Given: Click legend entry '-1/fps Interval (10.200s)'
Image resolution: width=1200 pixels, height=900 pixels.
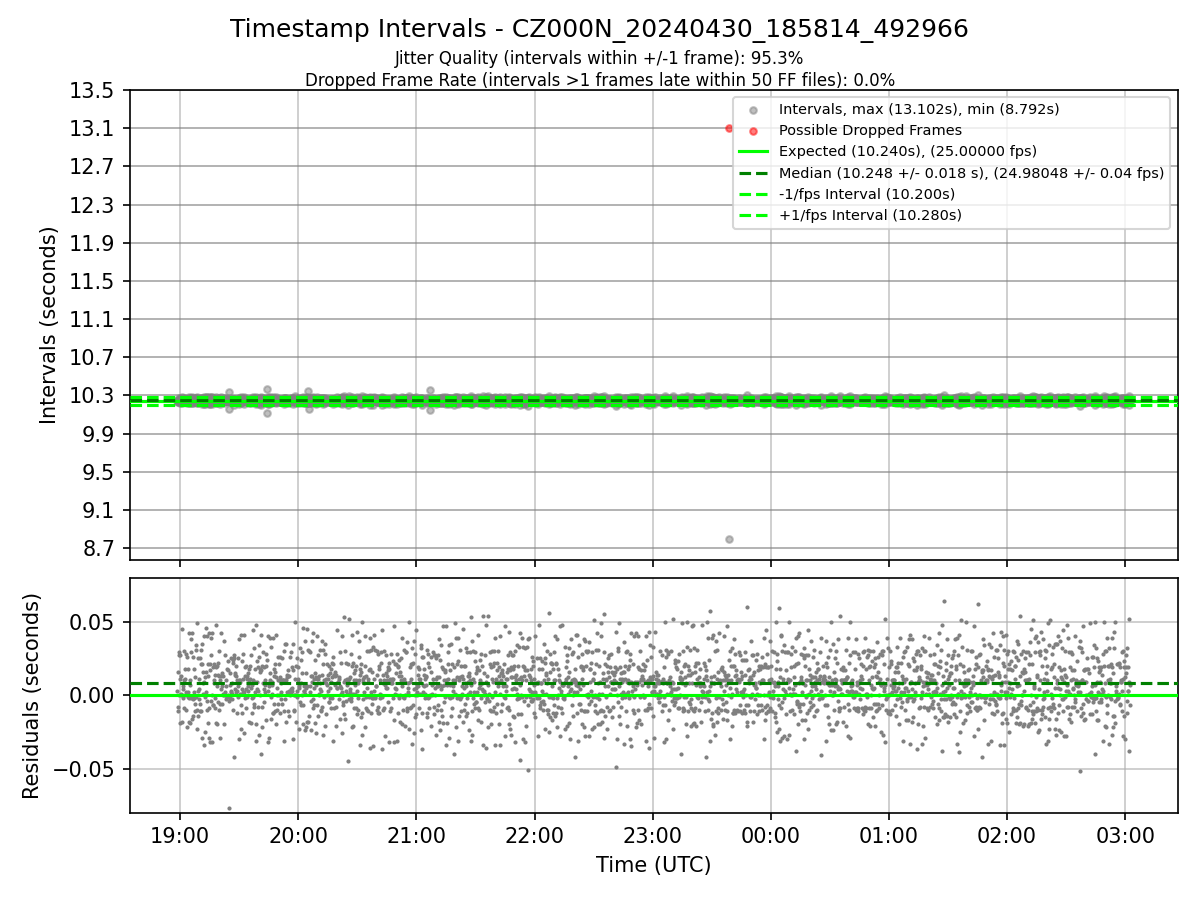Looking at the screenshot, I should 867,194.
